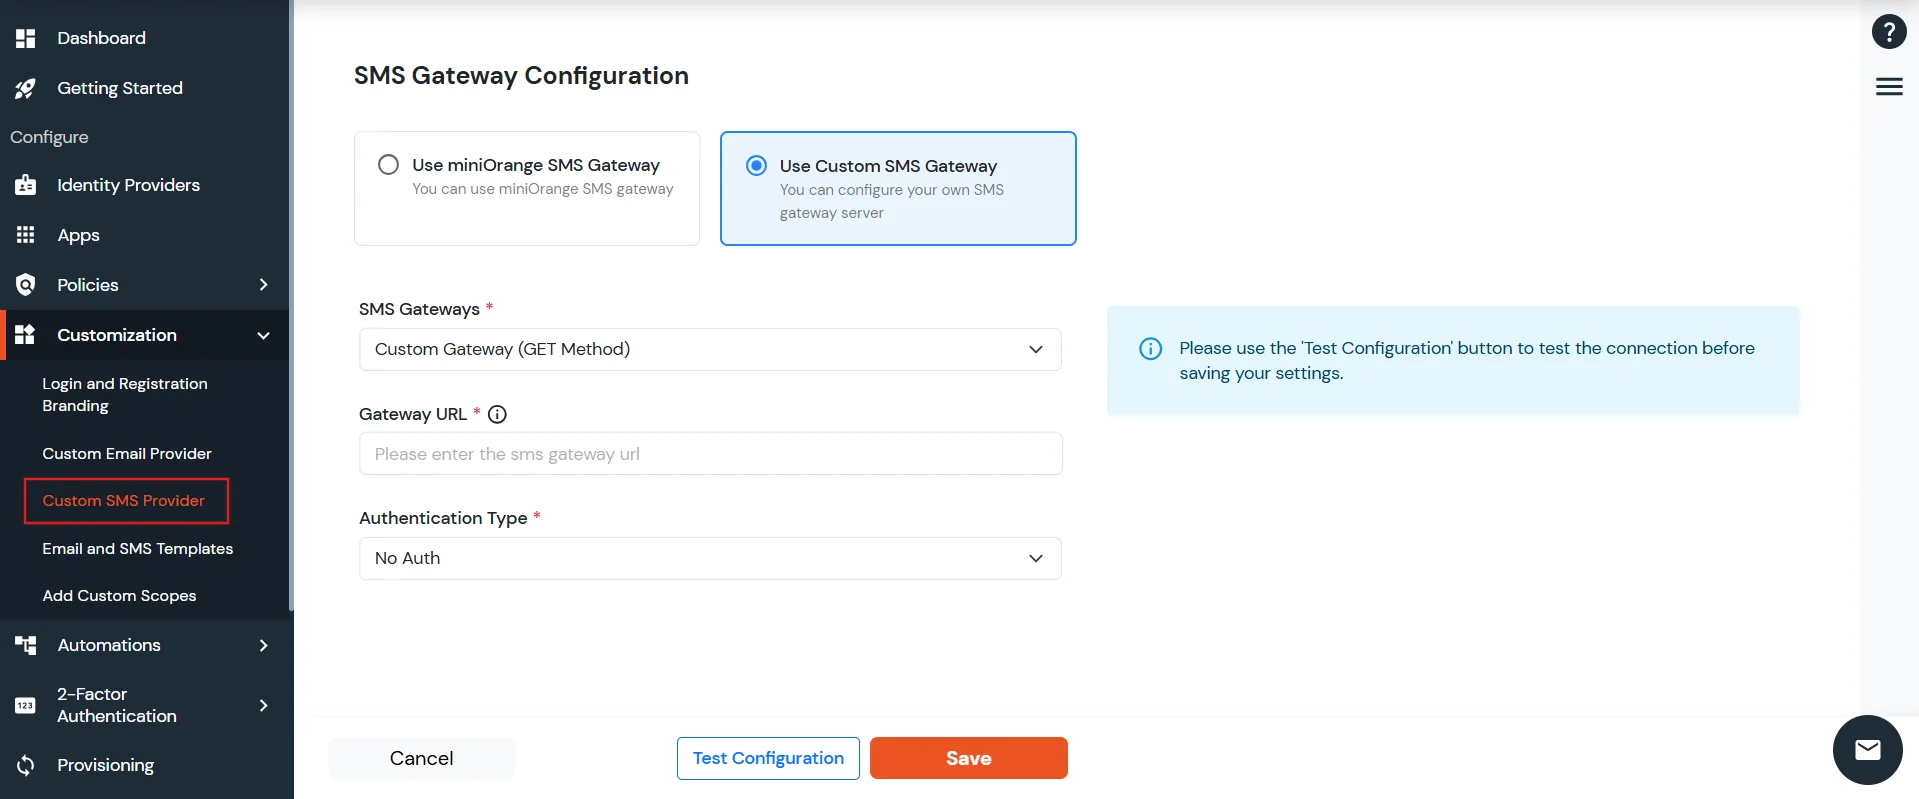Screen dimensions: 1919x799
Task: Open Login and Registration Branding
Action: pos(125,395)
